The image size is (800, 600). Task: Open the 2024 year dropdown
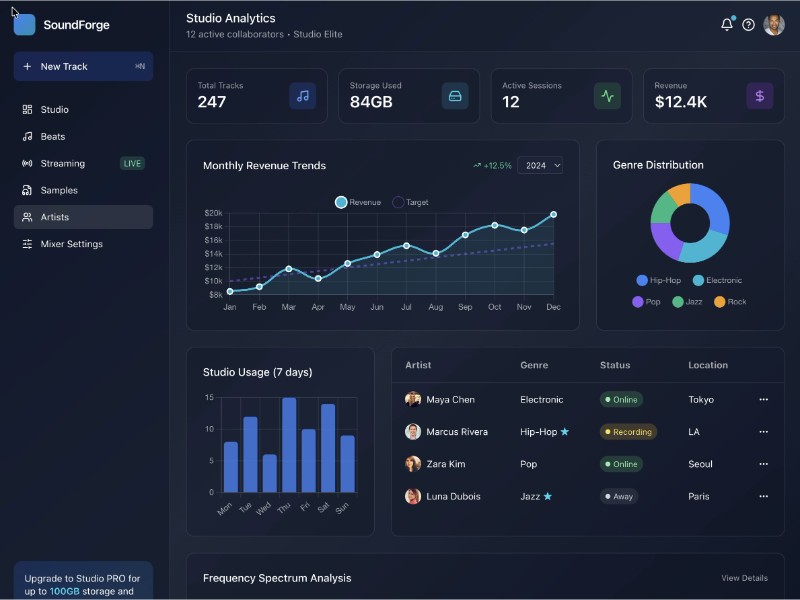point(540,165)
